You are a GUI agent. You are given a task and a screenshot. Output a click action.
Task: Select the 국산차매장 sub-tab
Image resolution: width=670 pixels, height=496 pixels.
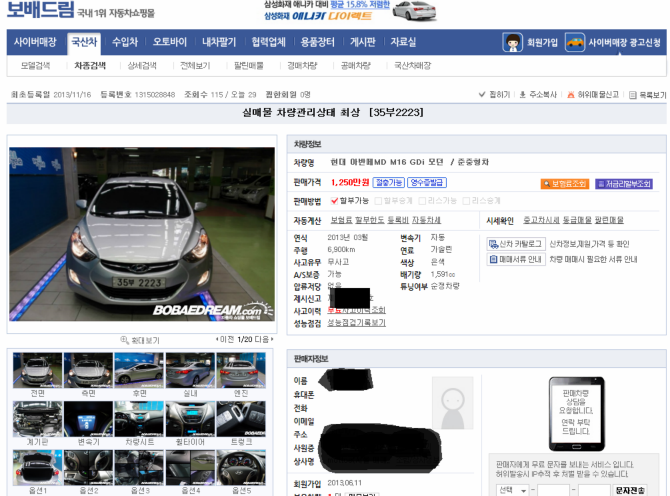[x=412, y=66]
